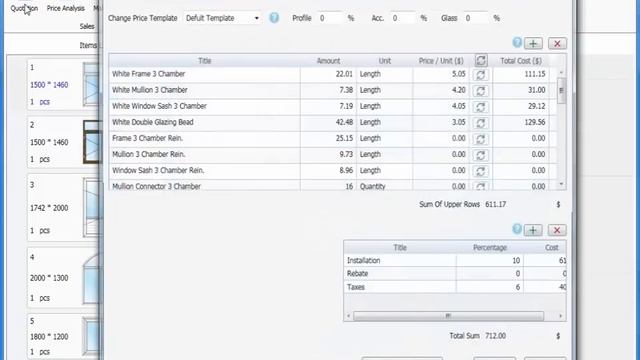Delete a row from the upper price table
Image resolution: width=640 pixels, height=360 pixels.
[x=557, y=43]
